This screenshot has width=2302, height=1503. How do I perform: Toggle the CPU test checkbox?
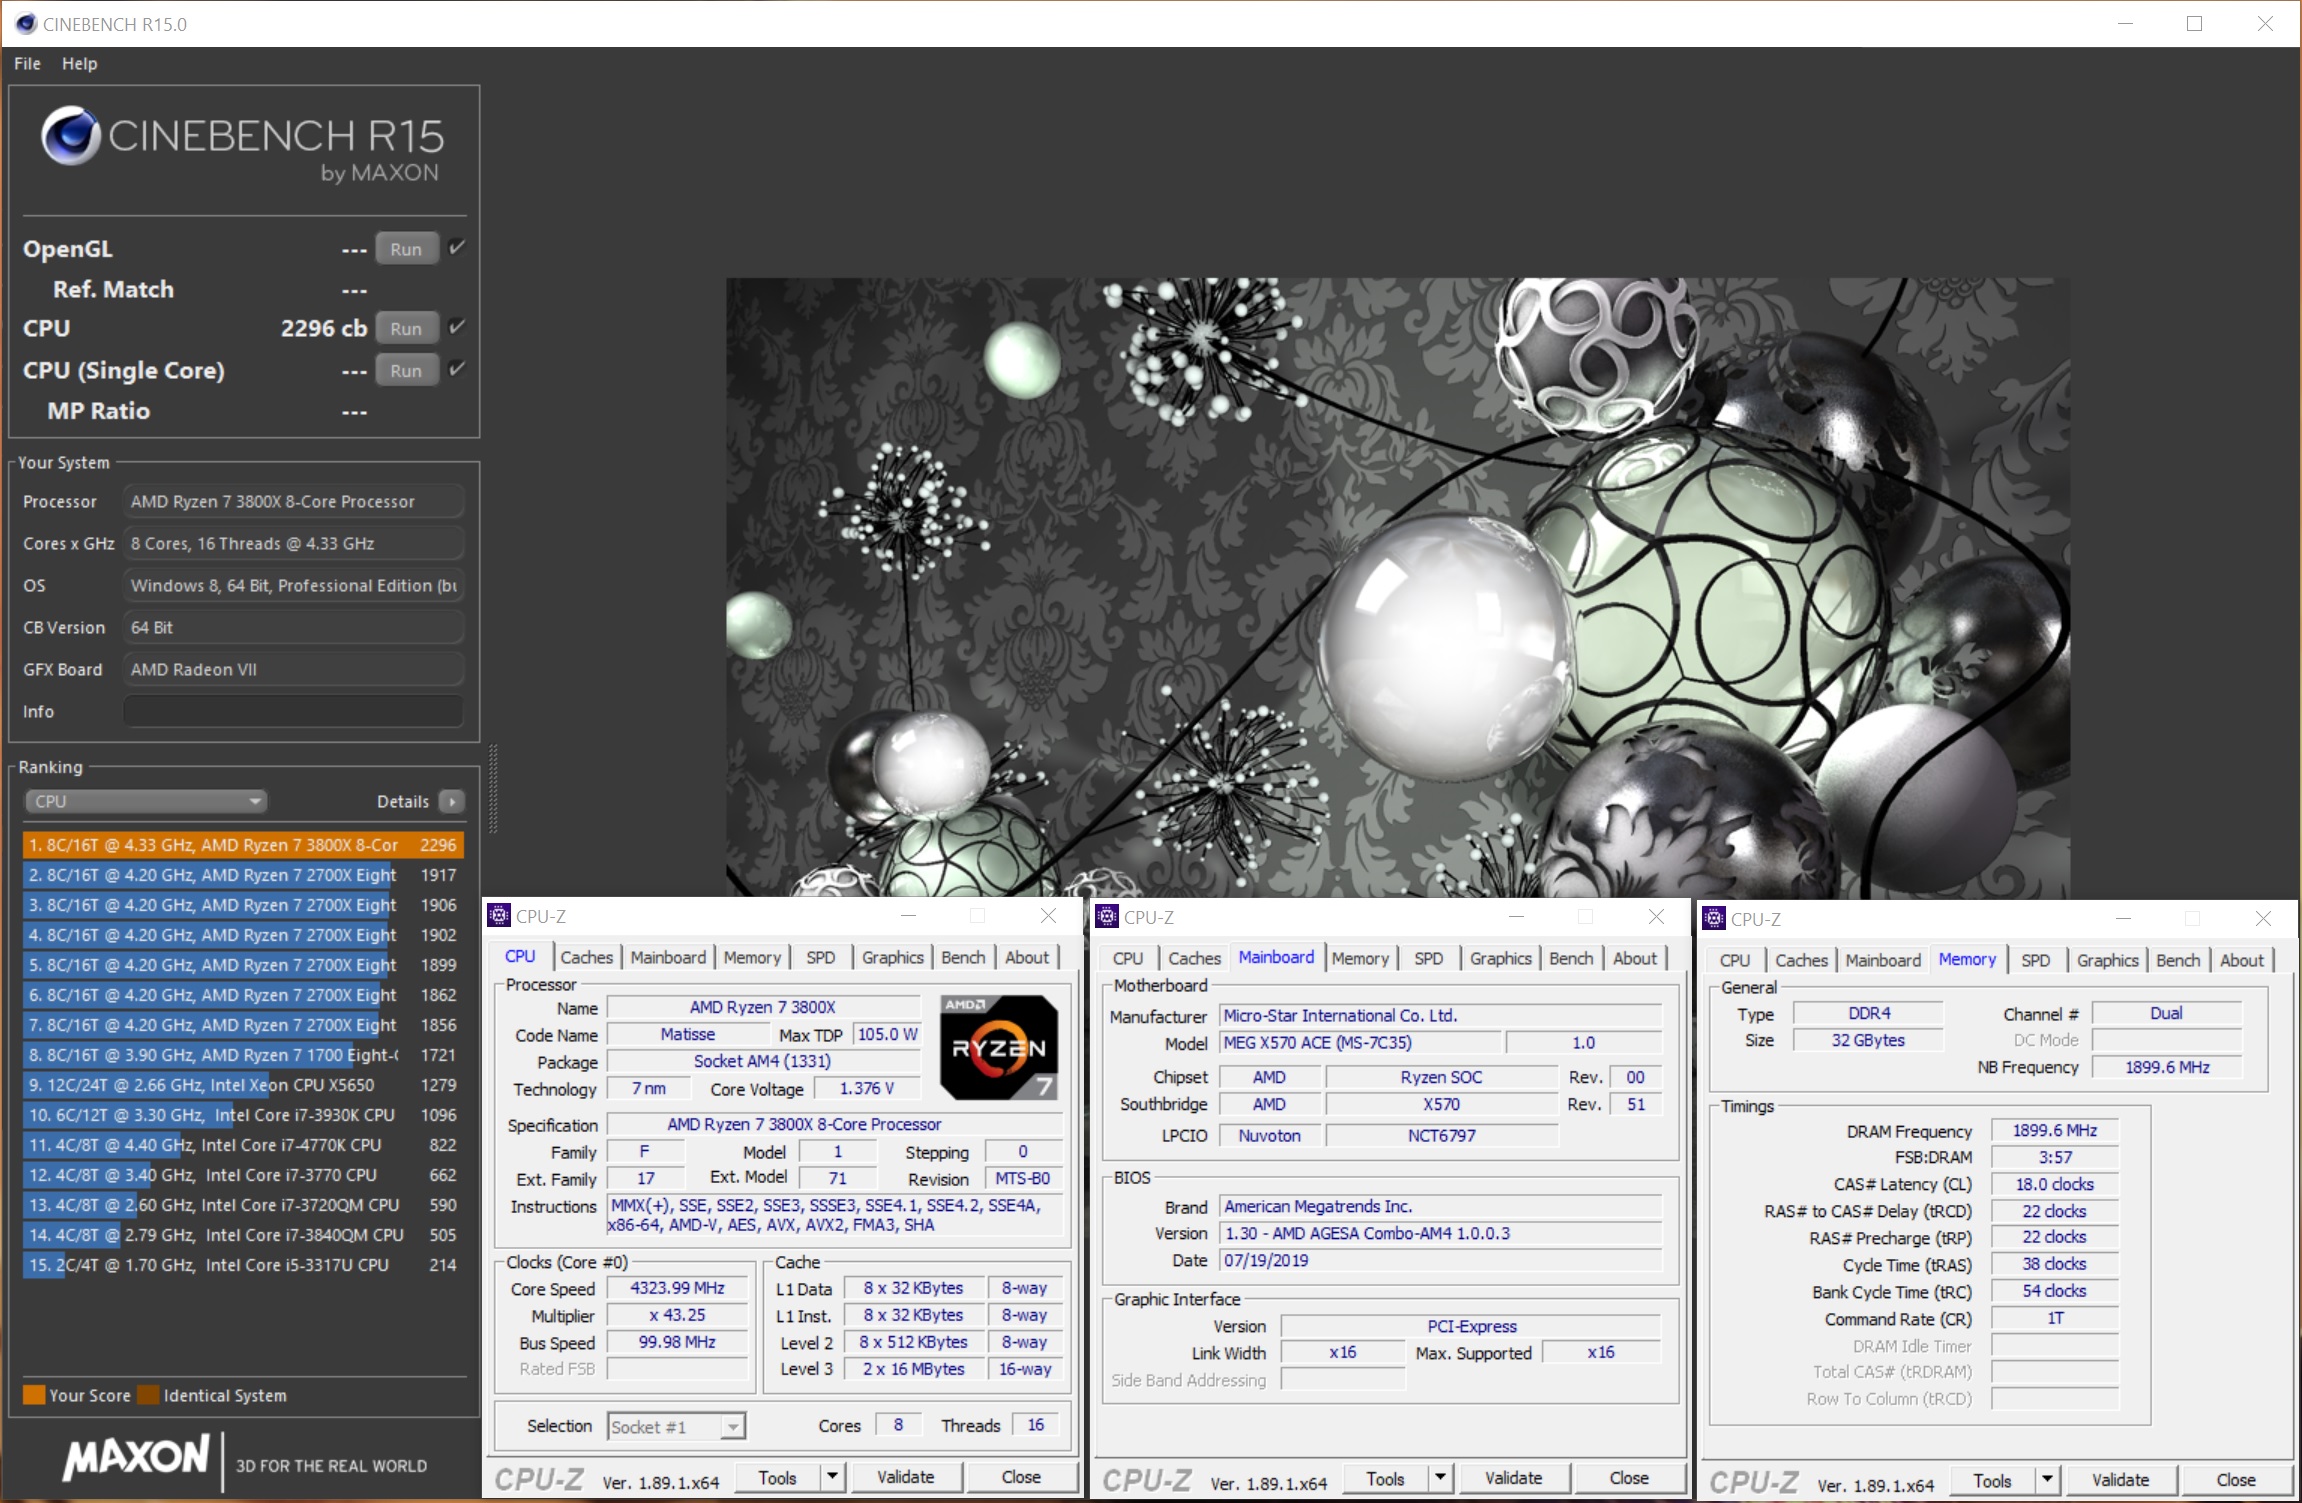tap(457, 327)
